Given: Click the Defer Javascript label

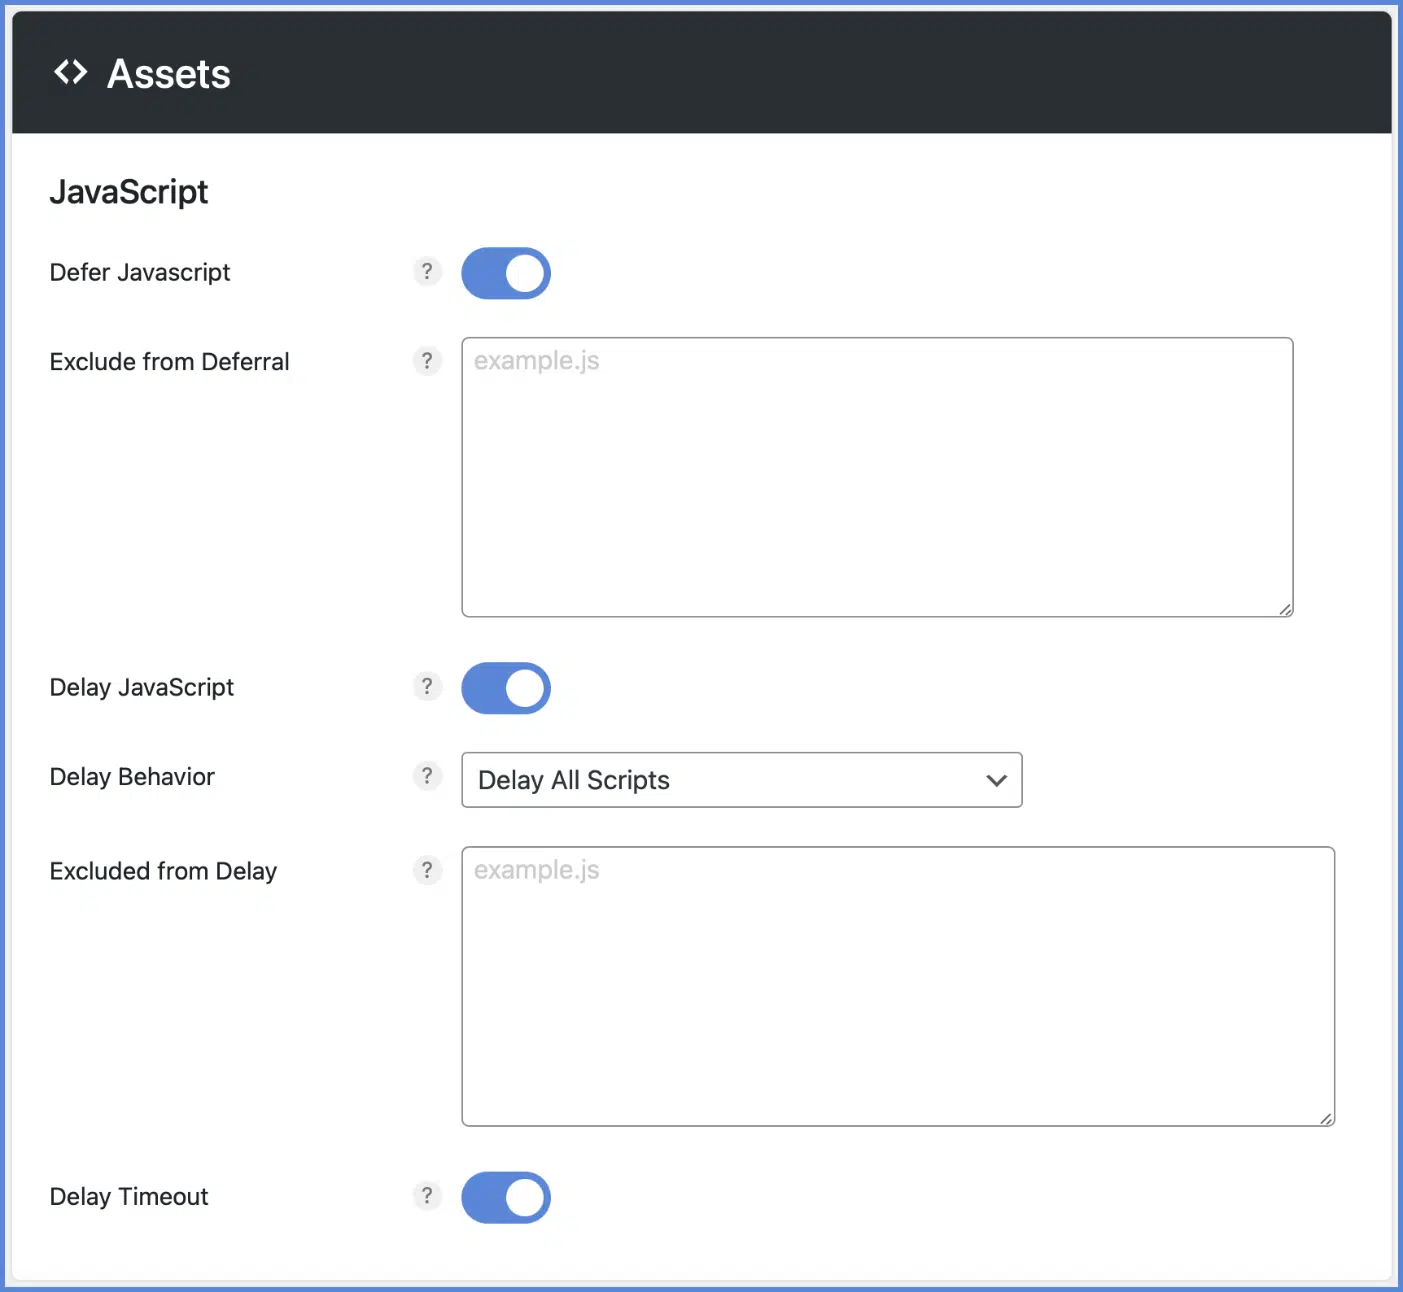Looking at the screenshot, I should pyautogui.click(x=139, y=271).
